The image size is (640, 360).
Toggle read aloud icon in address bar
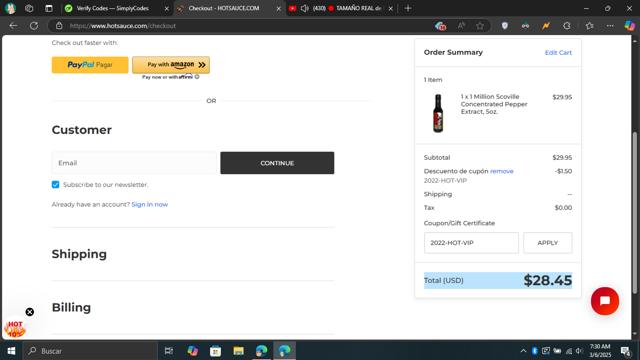pos(461,26)
